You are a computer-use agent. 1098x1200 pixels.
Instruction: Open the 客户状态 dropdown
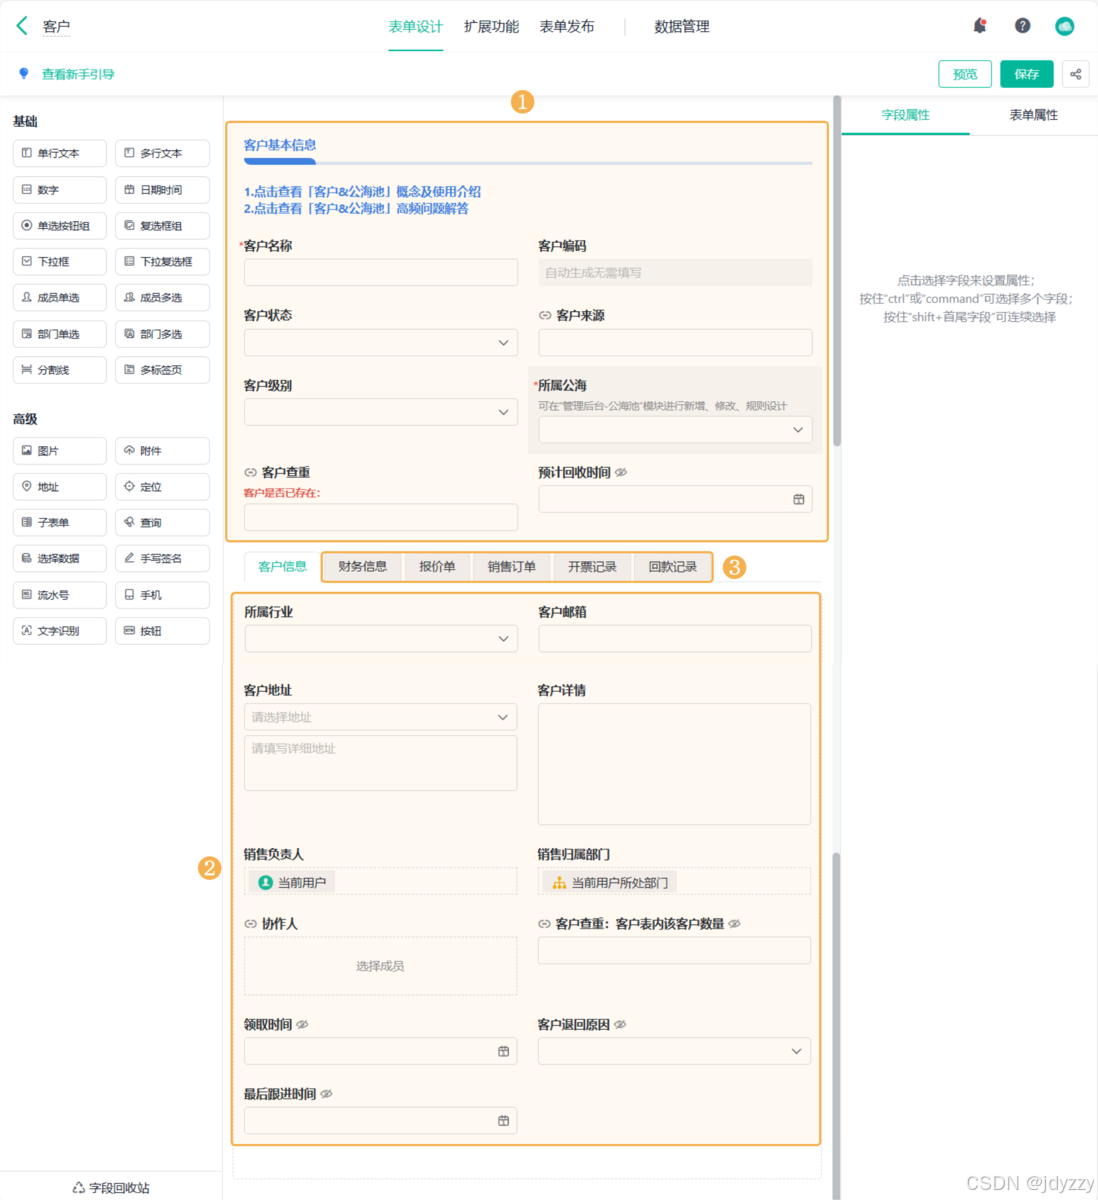click(x=381, y=342)
